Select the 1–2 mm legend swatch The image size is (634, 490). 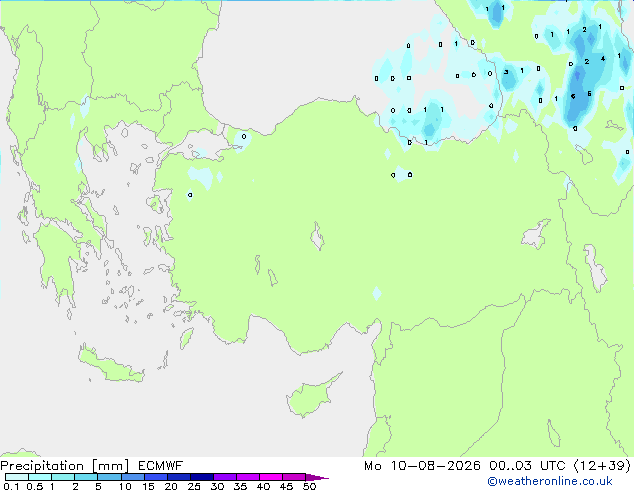(63, 477)
